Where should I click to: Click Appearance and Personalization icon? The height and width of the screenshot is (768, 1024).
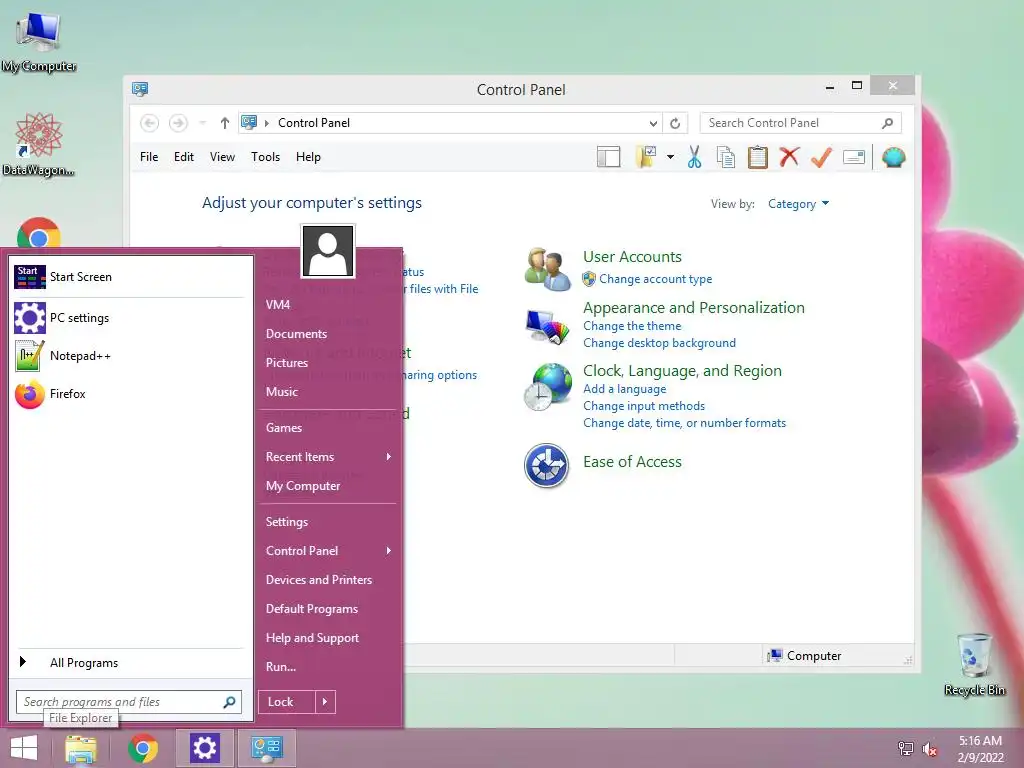click(547, 326)
